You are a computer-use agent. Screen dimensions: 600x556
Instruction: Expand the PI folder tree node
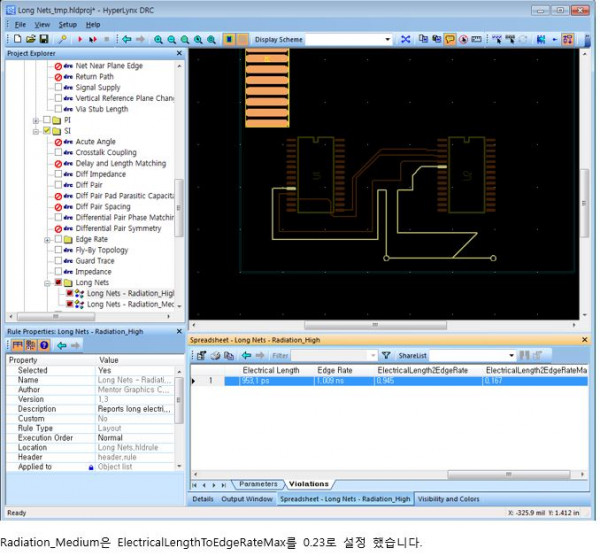36,119
